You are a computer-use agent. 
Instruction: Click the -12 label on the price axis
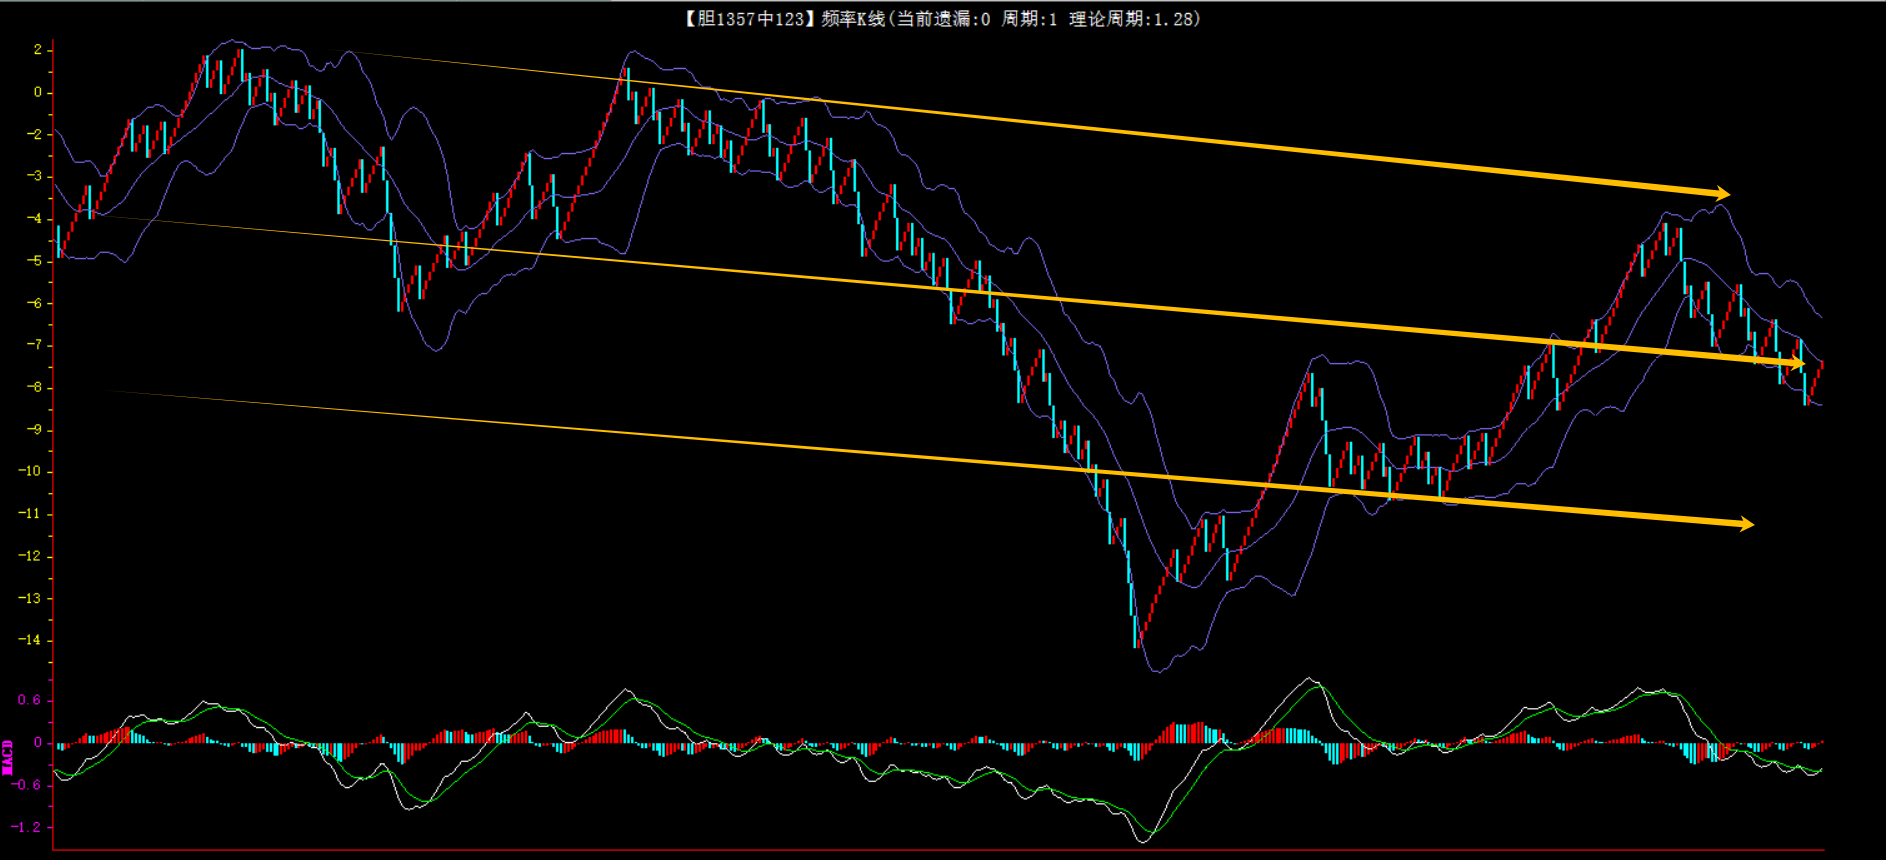[x=29, y=556]
